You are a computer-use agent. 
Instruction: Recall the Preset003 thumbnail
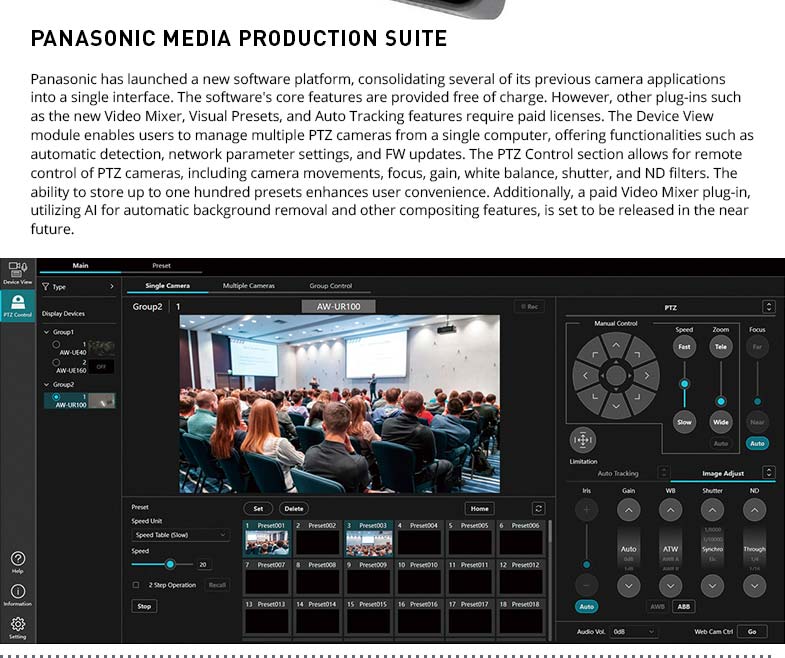click(369, 543)
